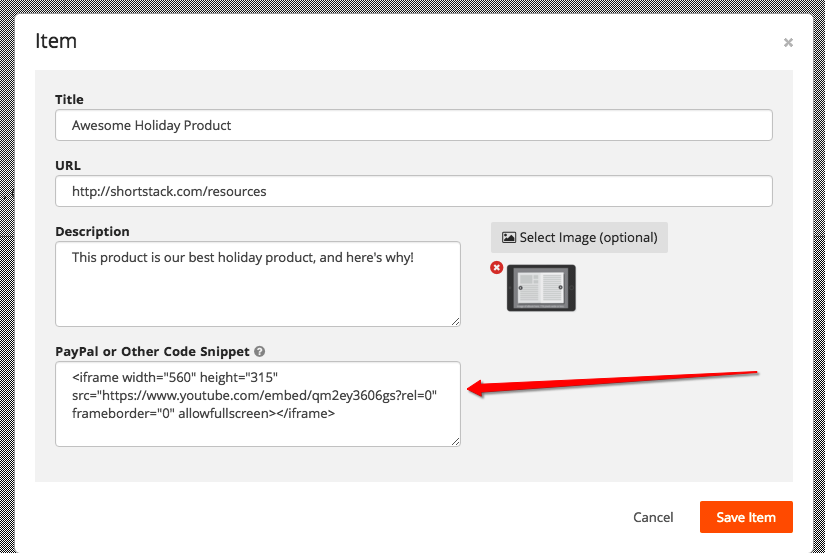Screen dimensions: 825x553
Task: Close the Item dialog with the X
Action: (788, 43)
